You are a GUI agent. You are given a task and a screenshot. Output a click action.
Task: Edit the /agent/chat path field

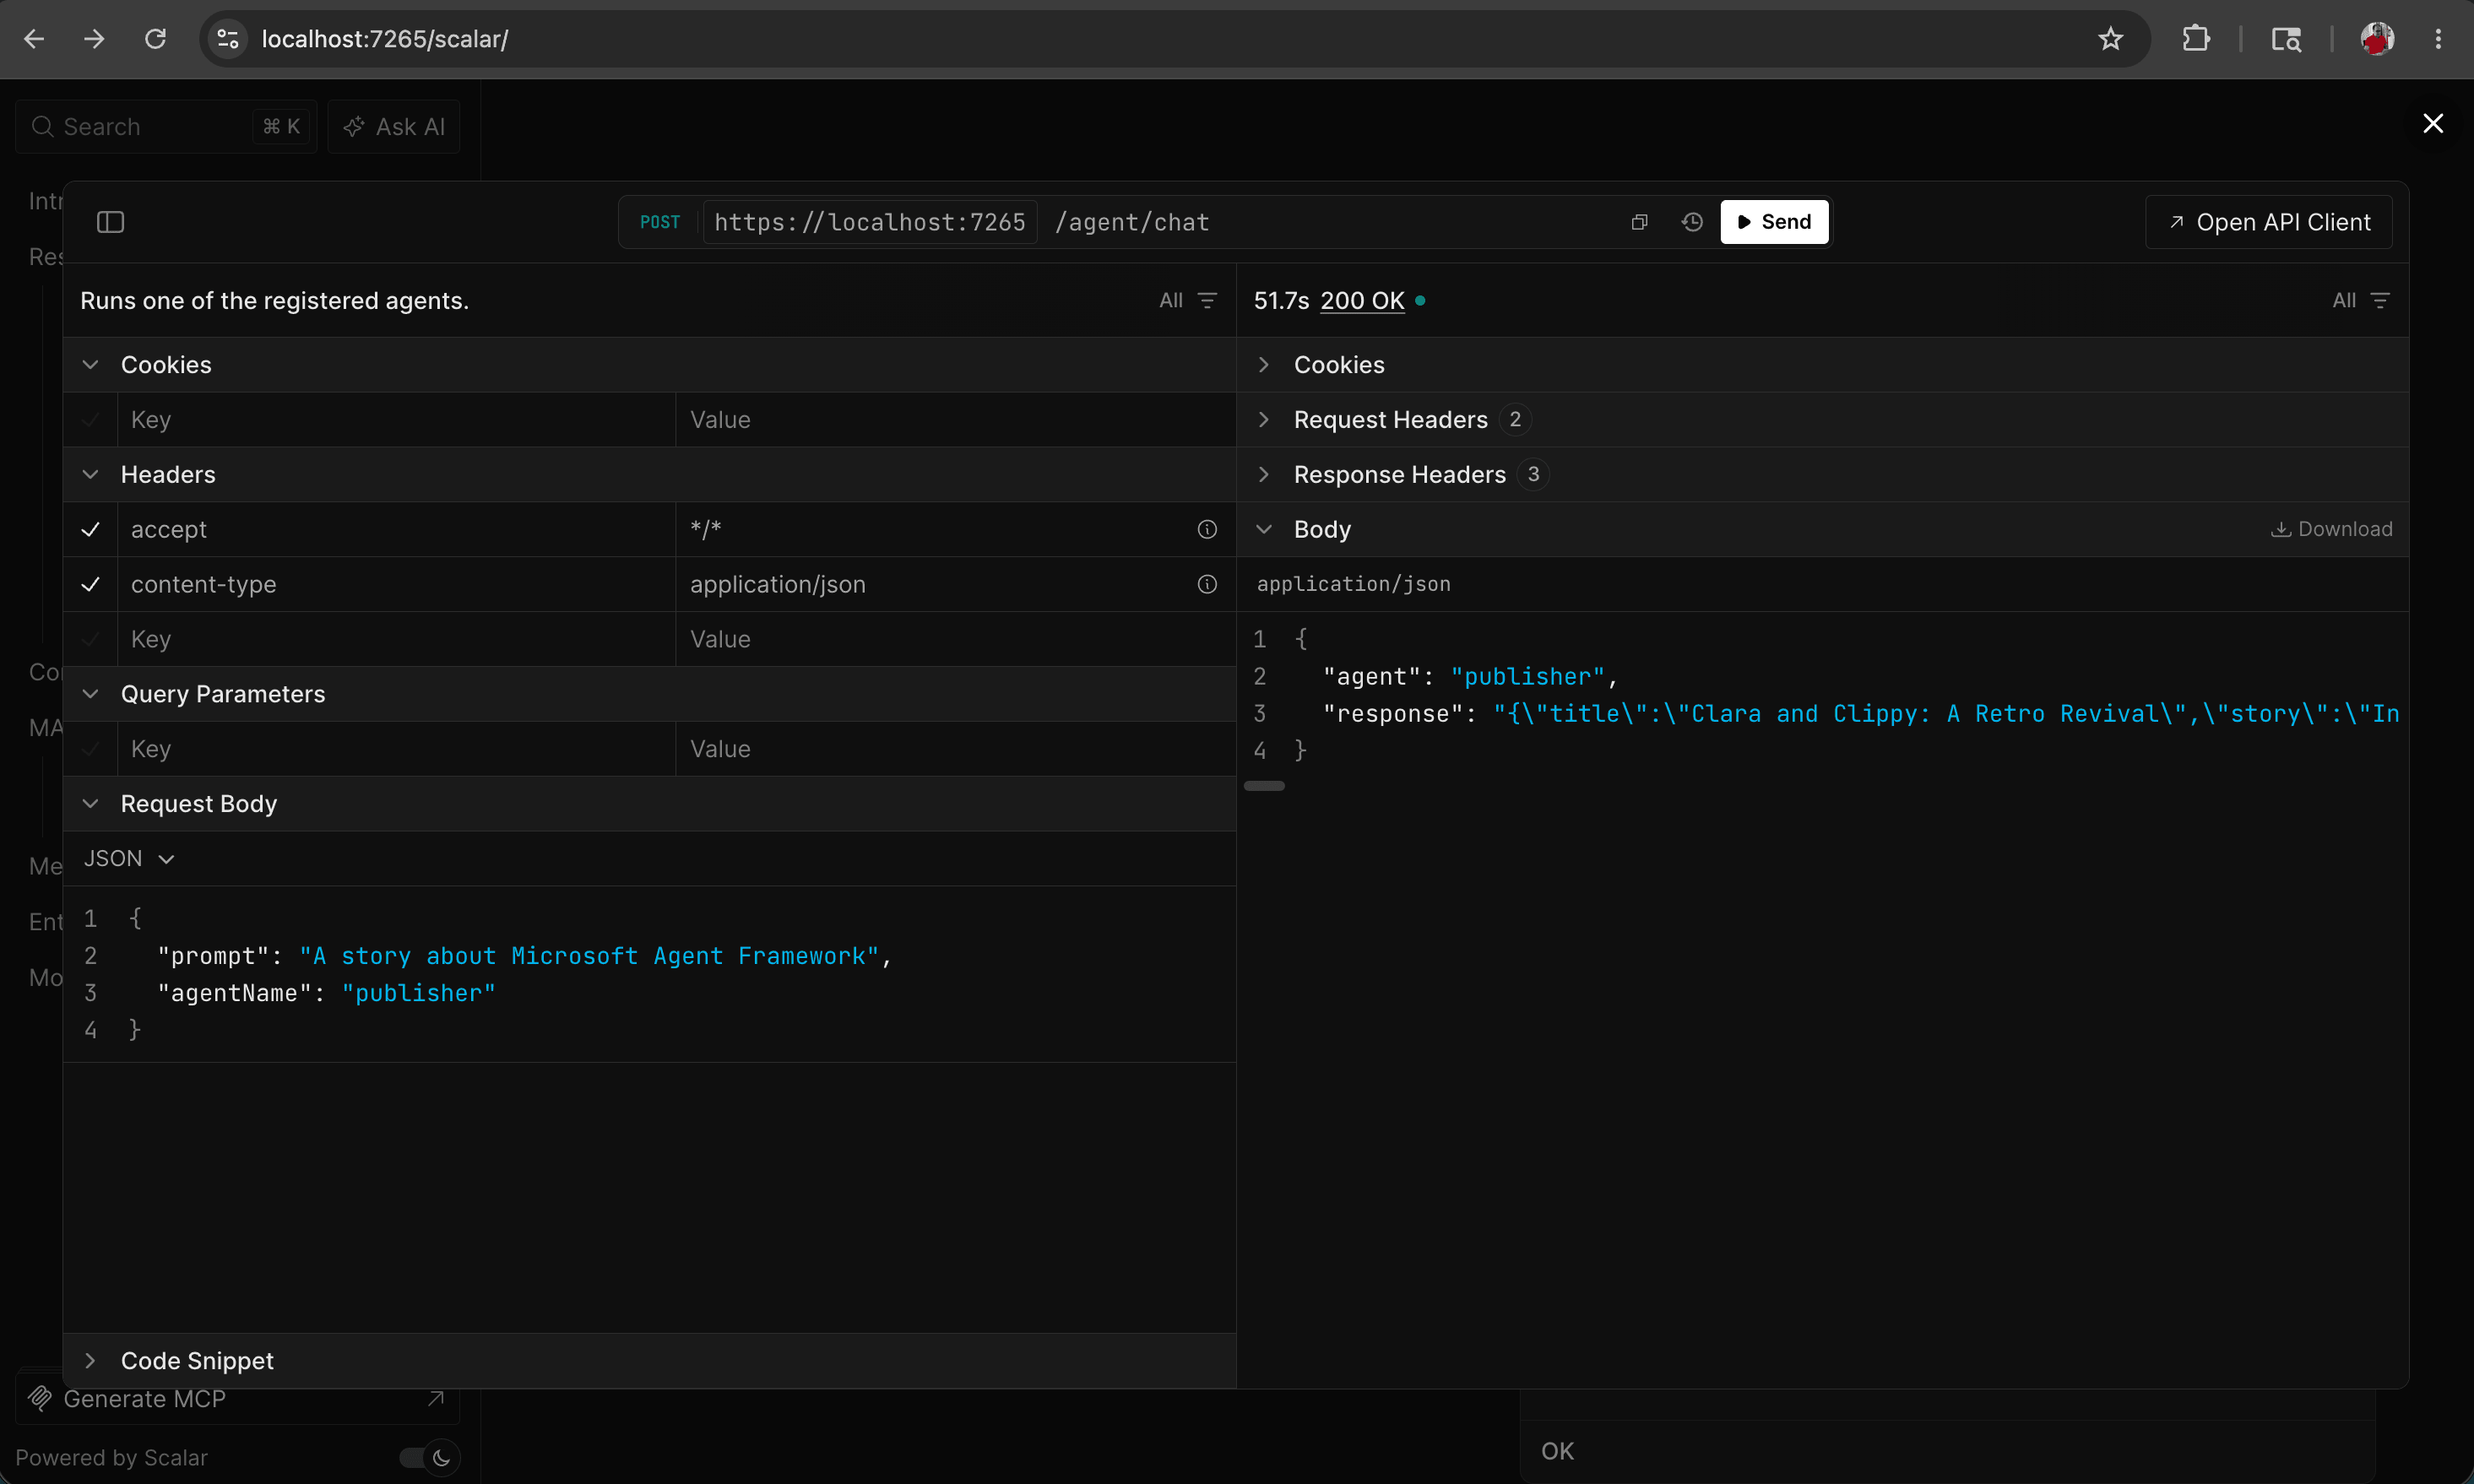[x=1132, y=222]
